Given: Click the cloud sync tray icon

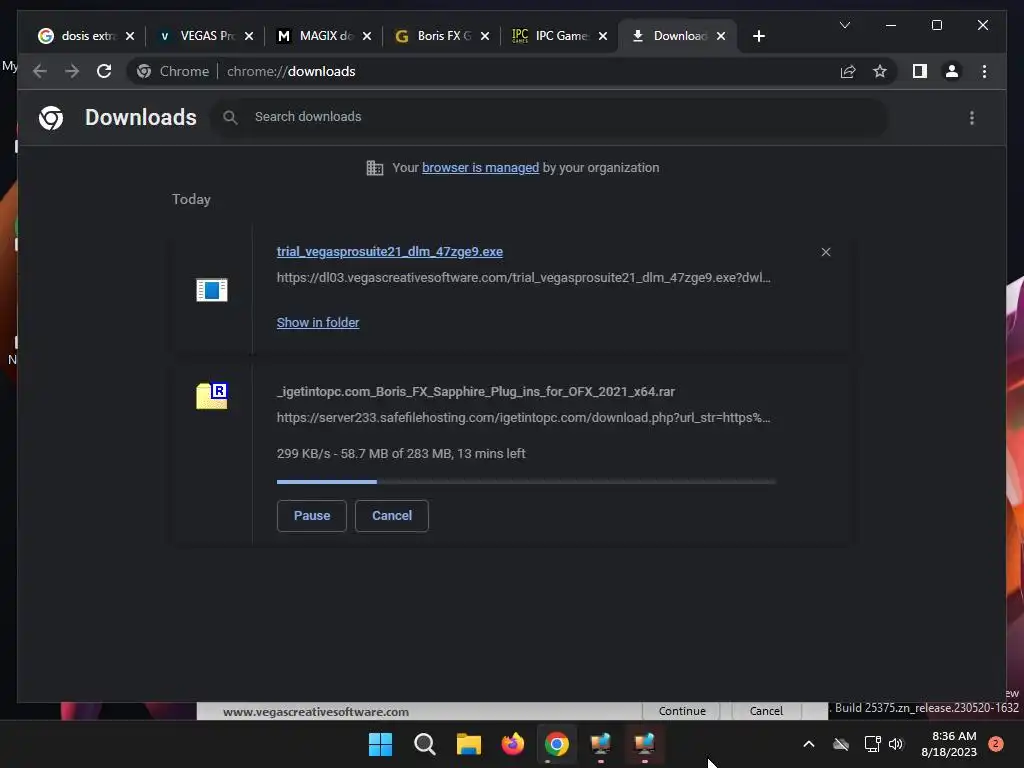Looking at the screenshot, I should (x=841, y=744).
